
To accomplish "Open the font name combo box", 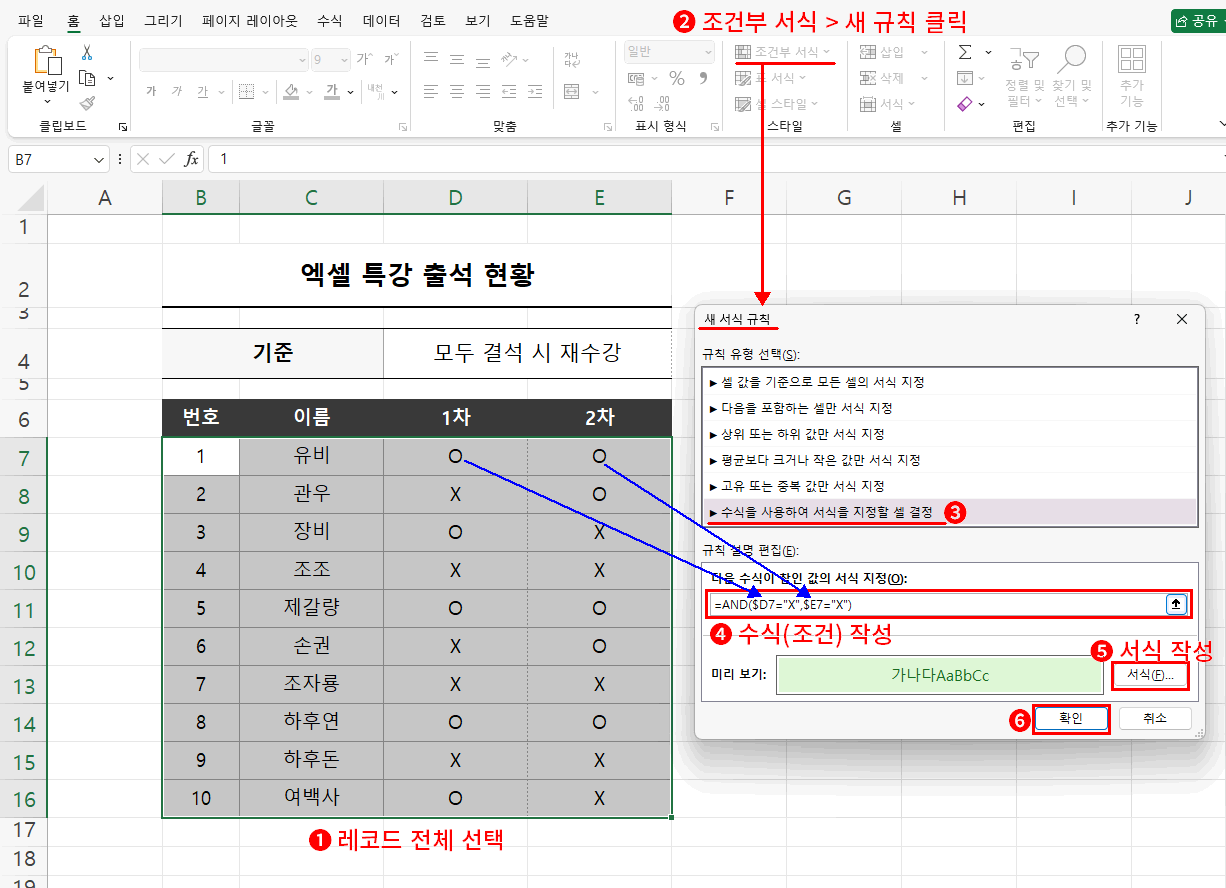I will pyautogui.click(x=223, y=60).
